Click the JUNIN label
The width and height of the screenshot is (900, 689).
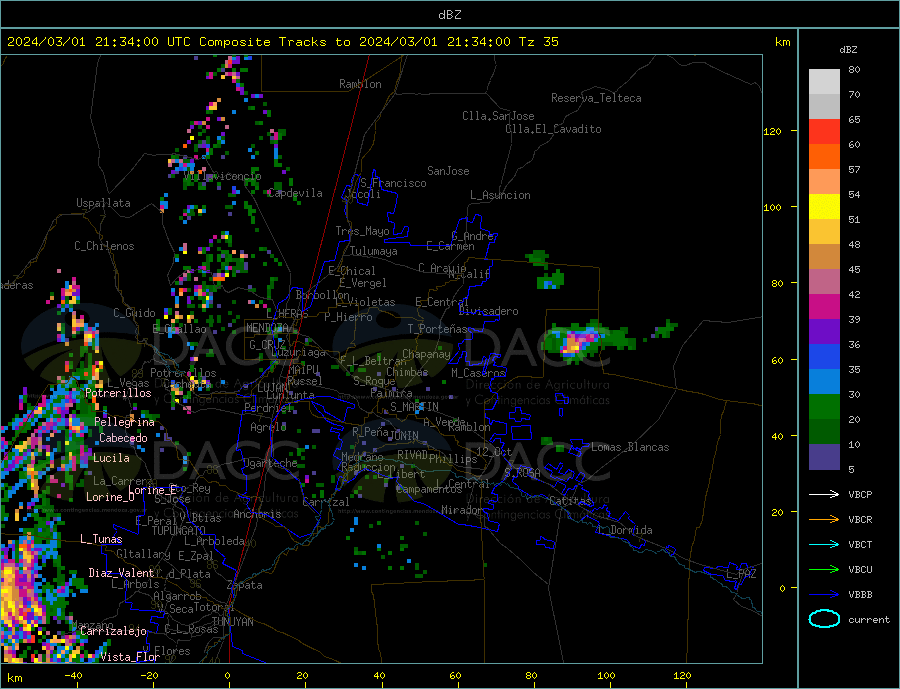coord(403,436)
